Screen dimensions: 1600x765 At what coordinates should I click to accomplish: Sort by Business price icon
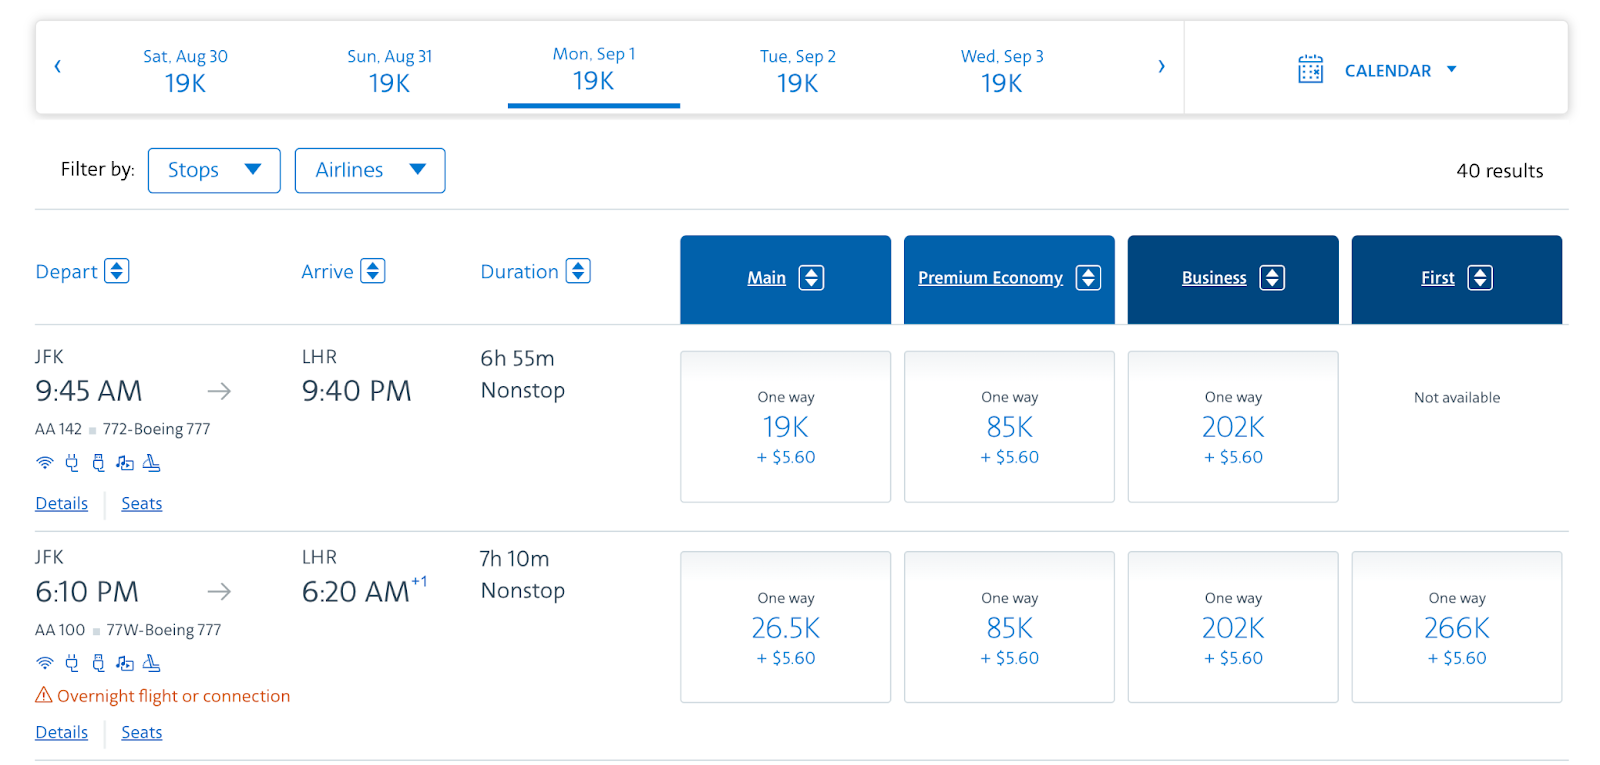[x=1272, y=278]
